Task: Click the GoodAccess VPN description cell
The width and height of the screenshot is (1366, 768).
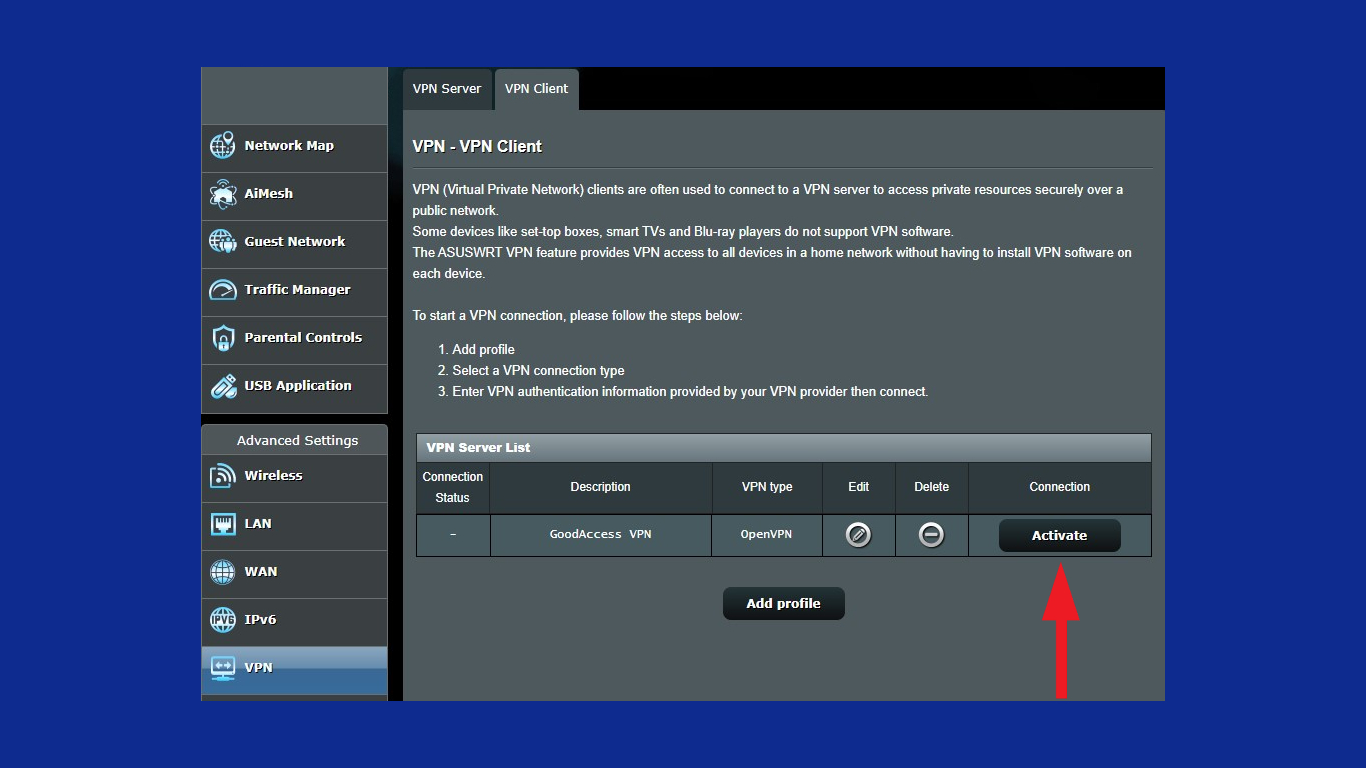Action: click(x=600, y=535)
